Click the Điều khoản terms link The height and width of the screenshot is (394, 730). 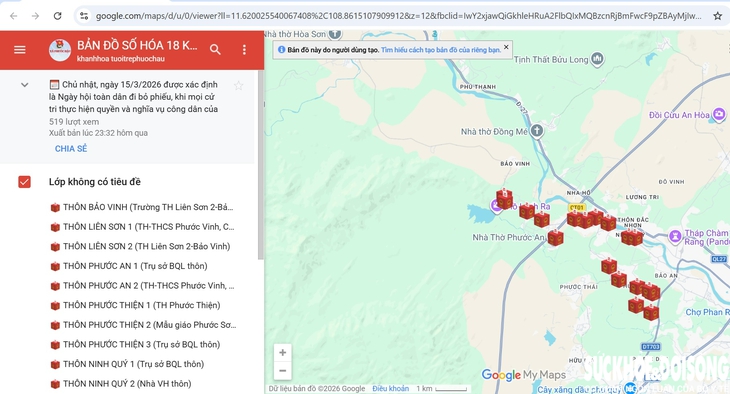[390, 388]
